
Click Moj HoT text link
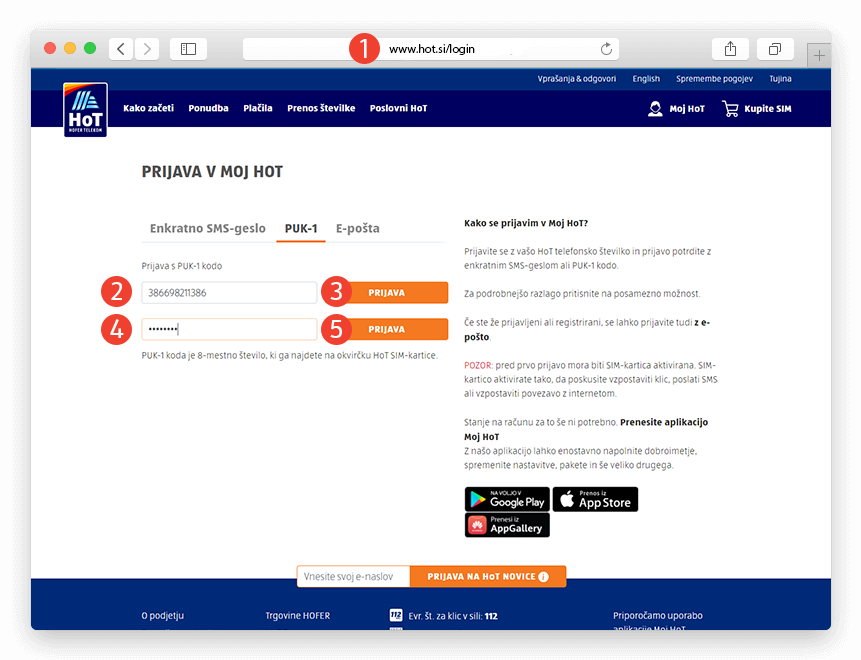point(687,109)
